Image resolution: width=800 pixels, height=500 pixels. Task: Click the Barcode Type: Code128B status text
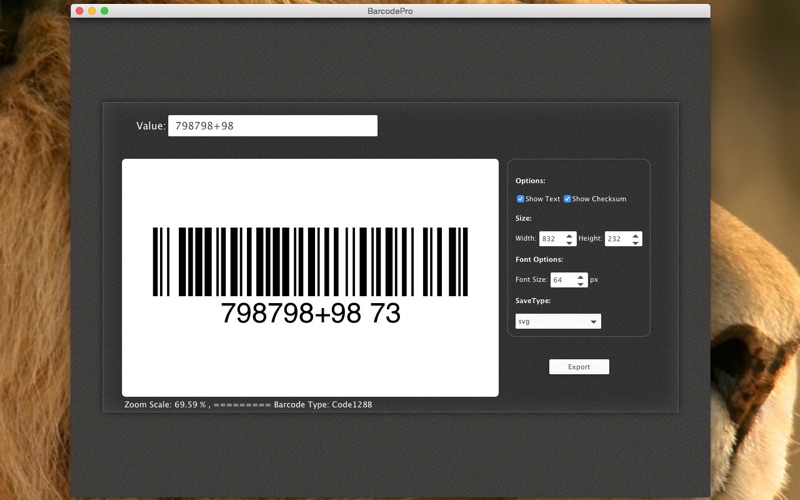coord(323,405)
